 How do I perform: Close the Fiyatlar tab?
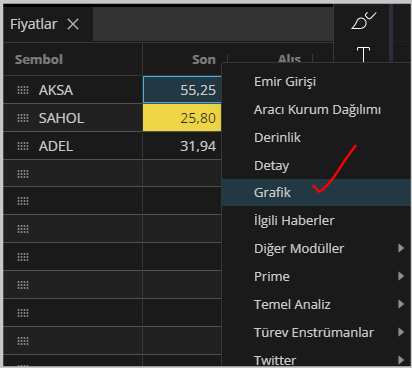pos(73,24)
